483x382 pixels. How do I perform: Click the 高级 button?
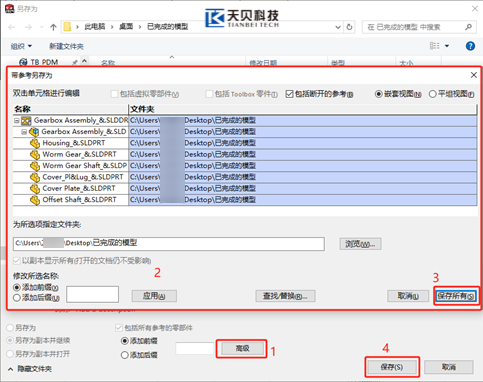coord(242,349)
